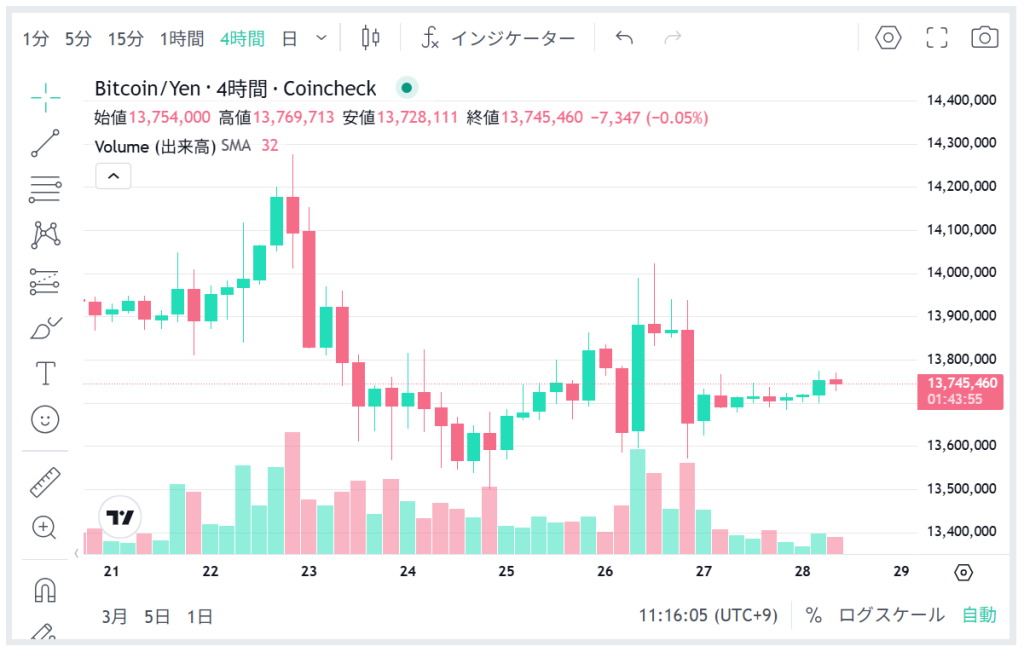Collapse the indicator legend arrow
Image resolution: width=1024 pixels, height=652 pixels.
113,176
